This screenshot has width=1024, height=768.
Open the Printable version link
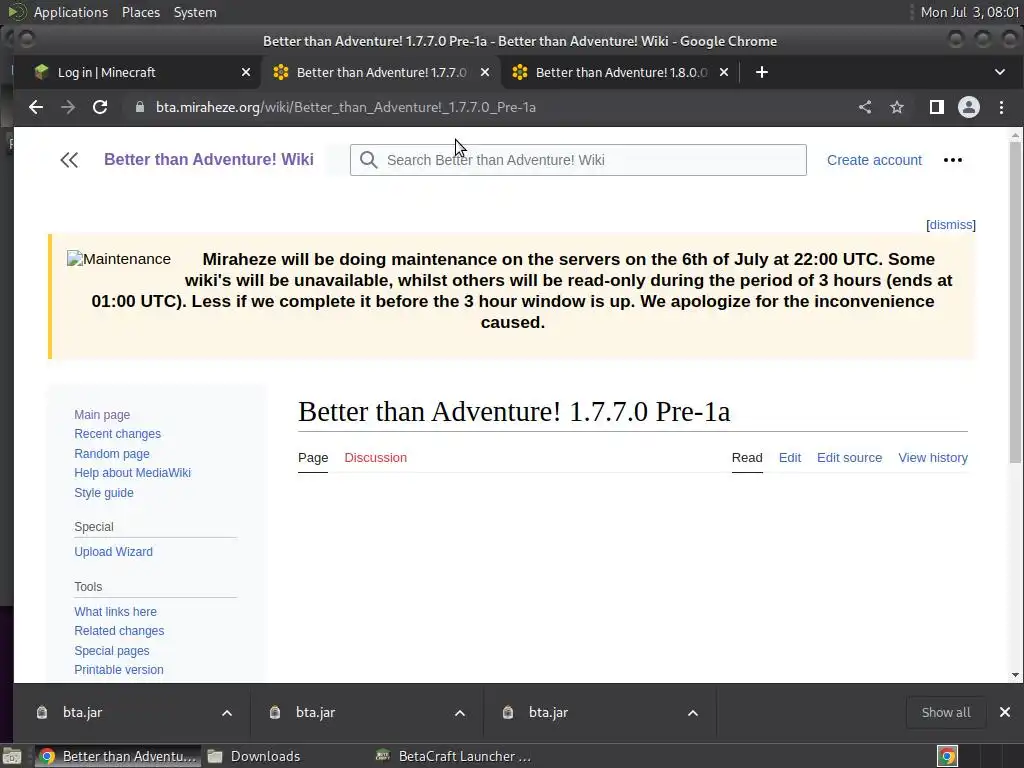(119, 669)
